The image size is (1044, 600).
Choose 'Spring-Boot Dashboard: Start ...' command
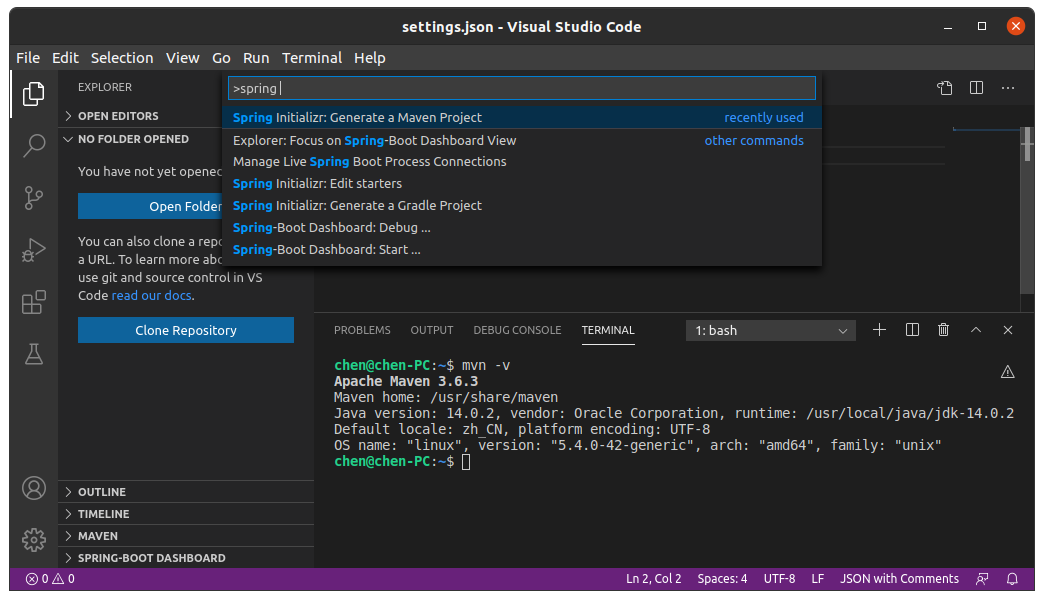[521, 250]
